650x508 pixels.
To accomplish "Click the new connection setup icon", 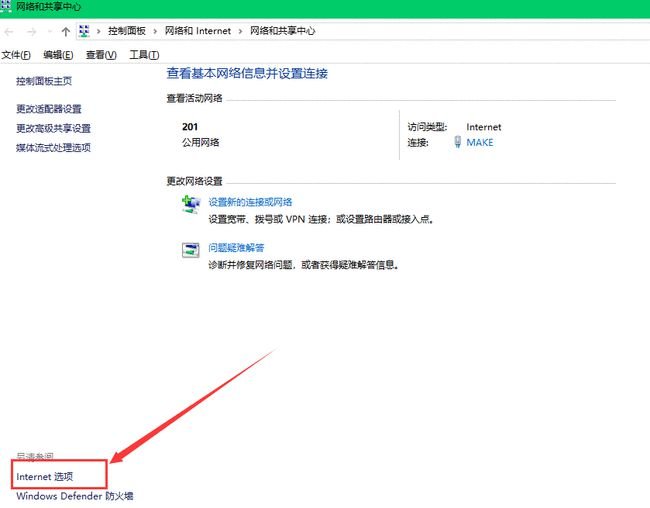I will click(190, 204).
